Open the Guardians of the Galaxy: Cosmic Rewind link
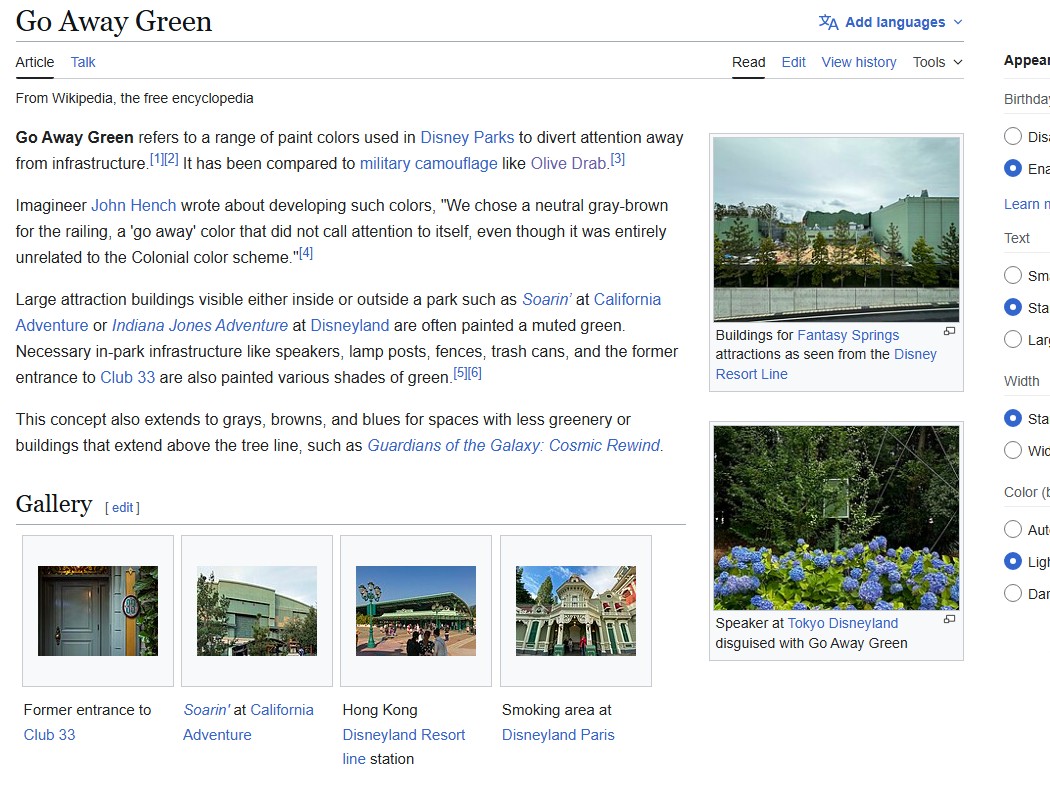Image resolution: width=1050 pixels, height=786 pixels. coord(514,445)
